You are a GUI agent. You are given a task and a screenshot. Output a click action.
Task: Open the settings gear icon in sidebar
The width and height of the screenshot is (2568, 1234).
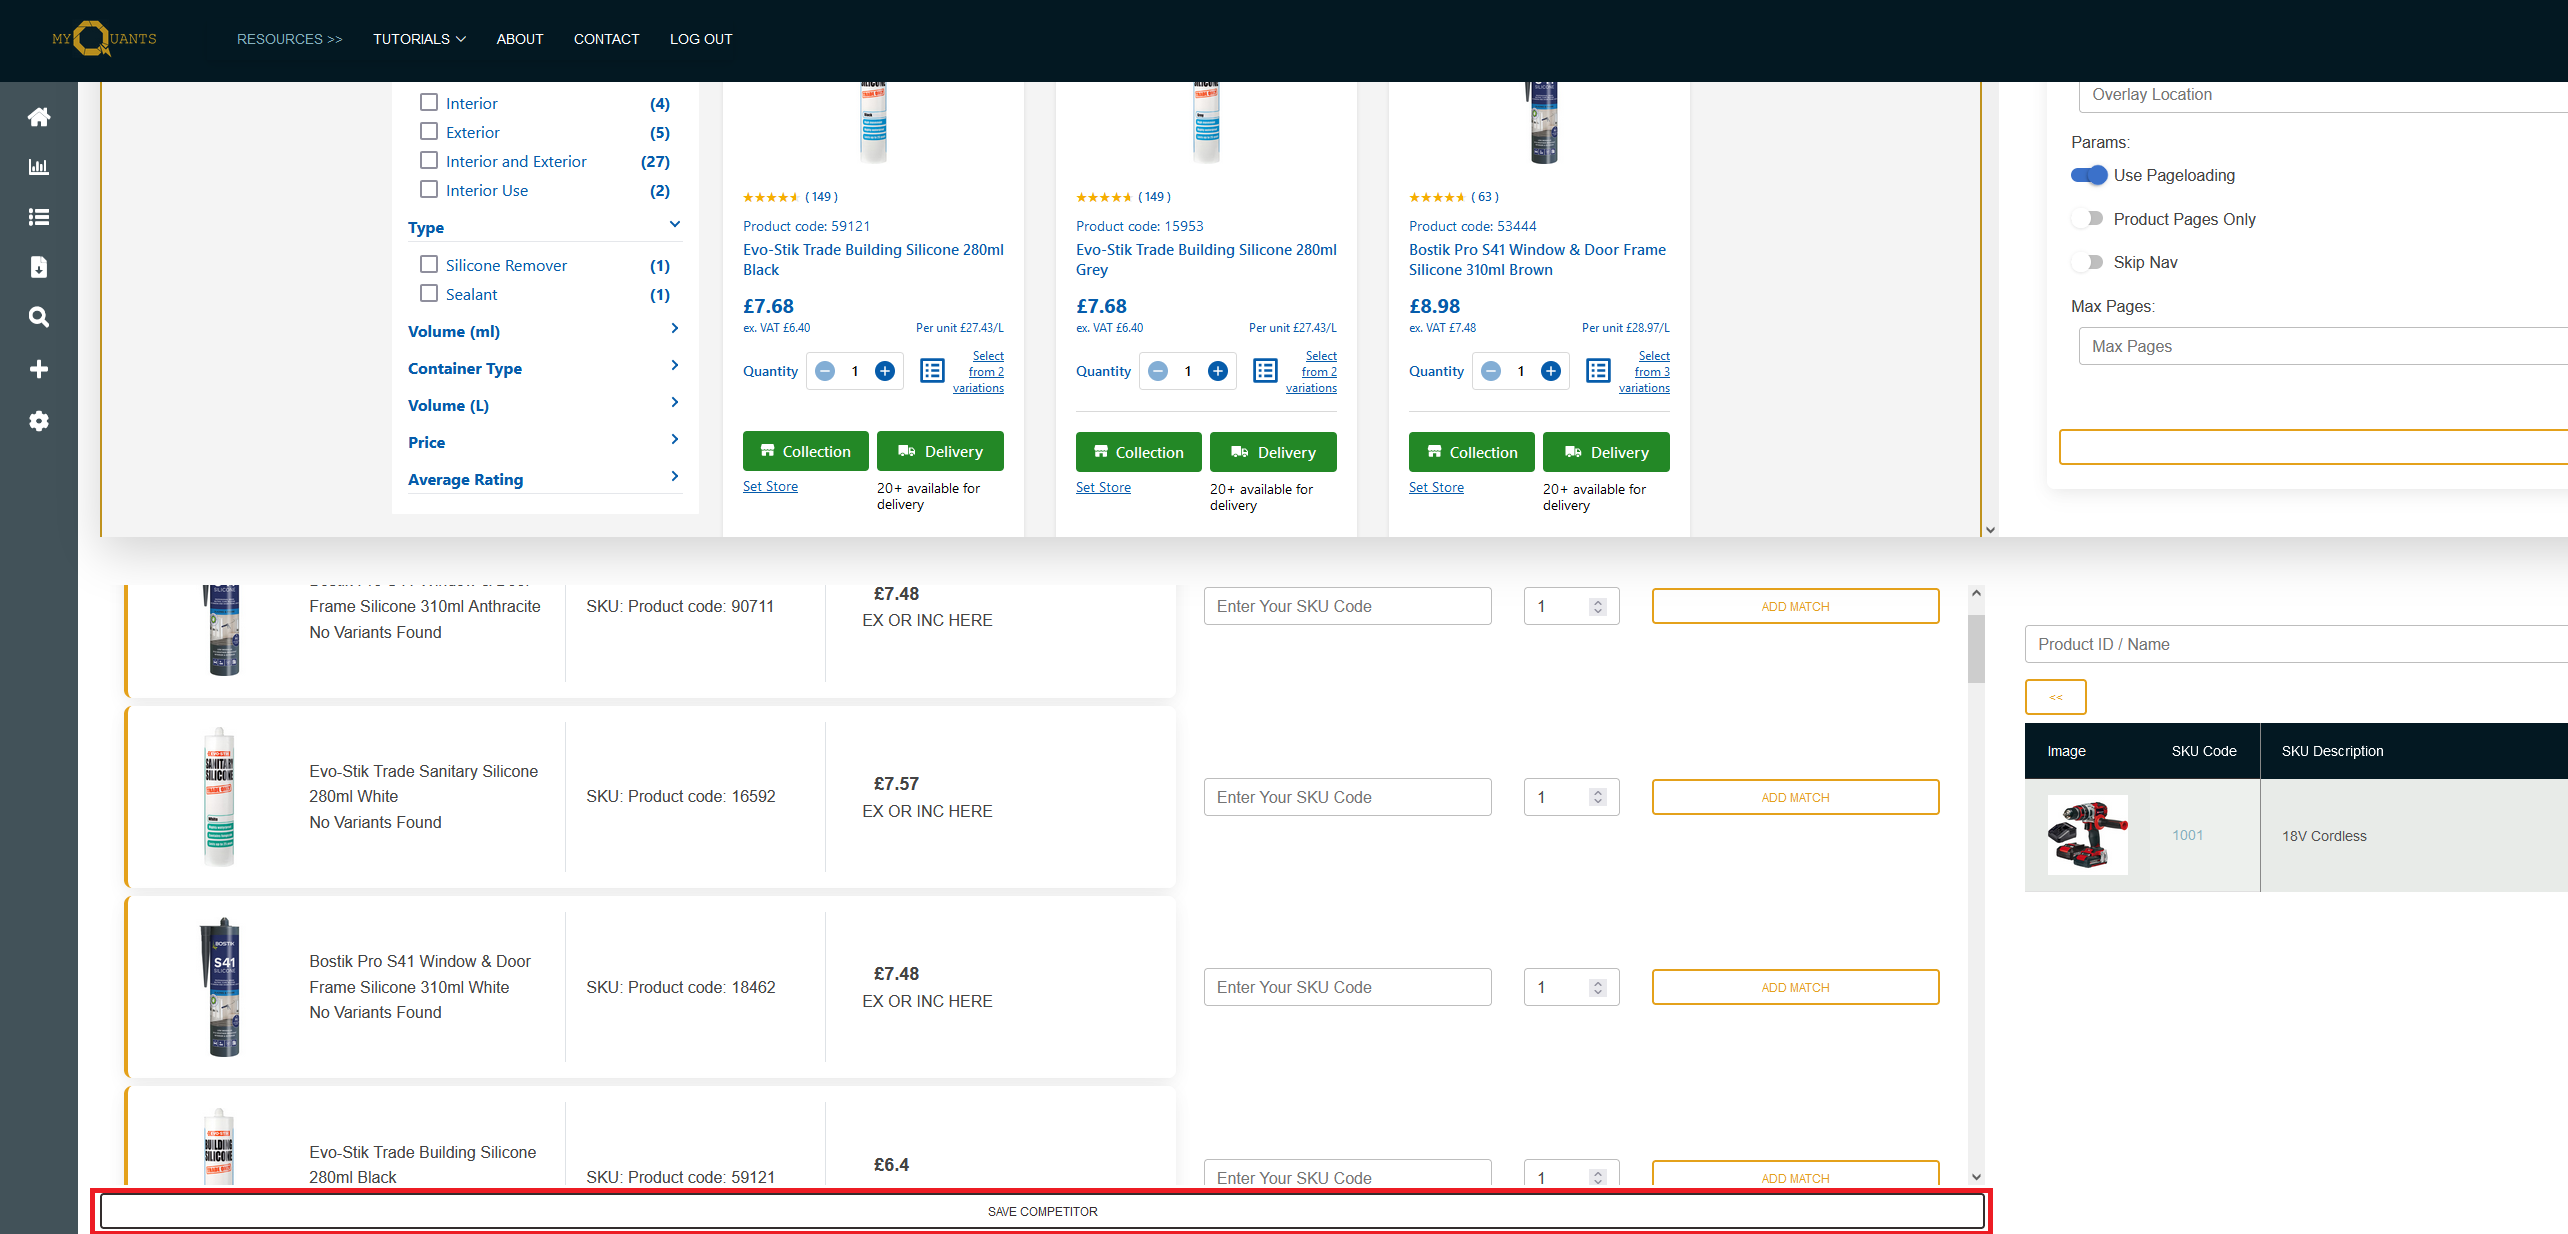coord(39,421)
